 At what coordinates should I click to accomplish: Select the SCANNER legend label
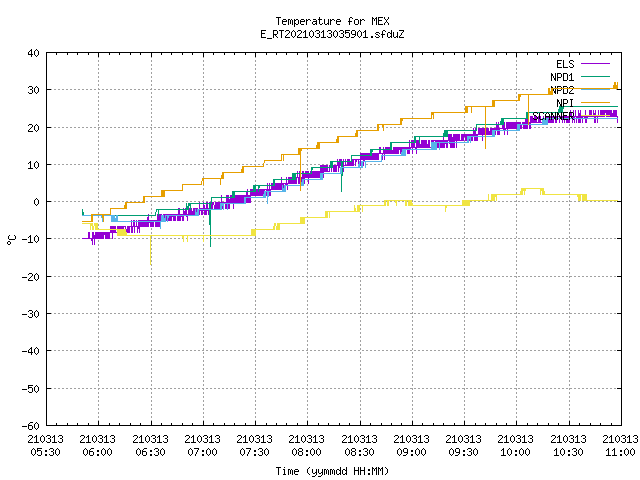point(553,116)
